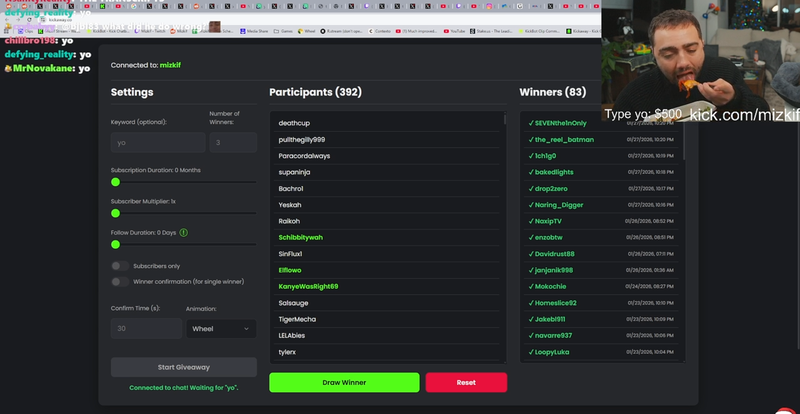Screen dimensions: 800x414
Task: Click winner Davidrust88
Action: coord(555,254)
